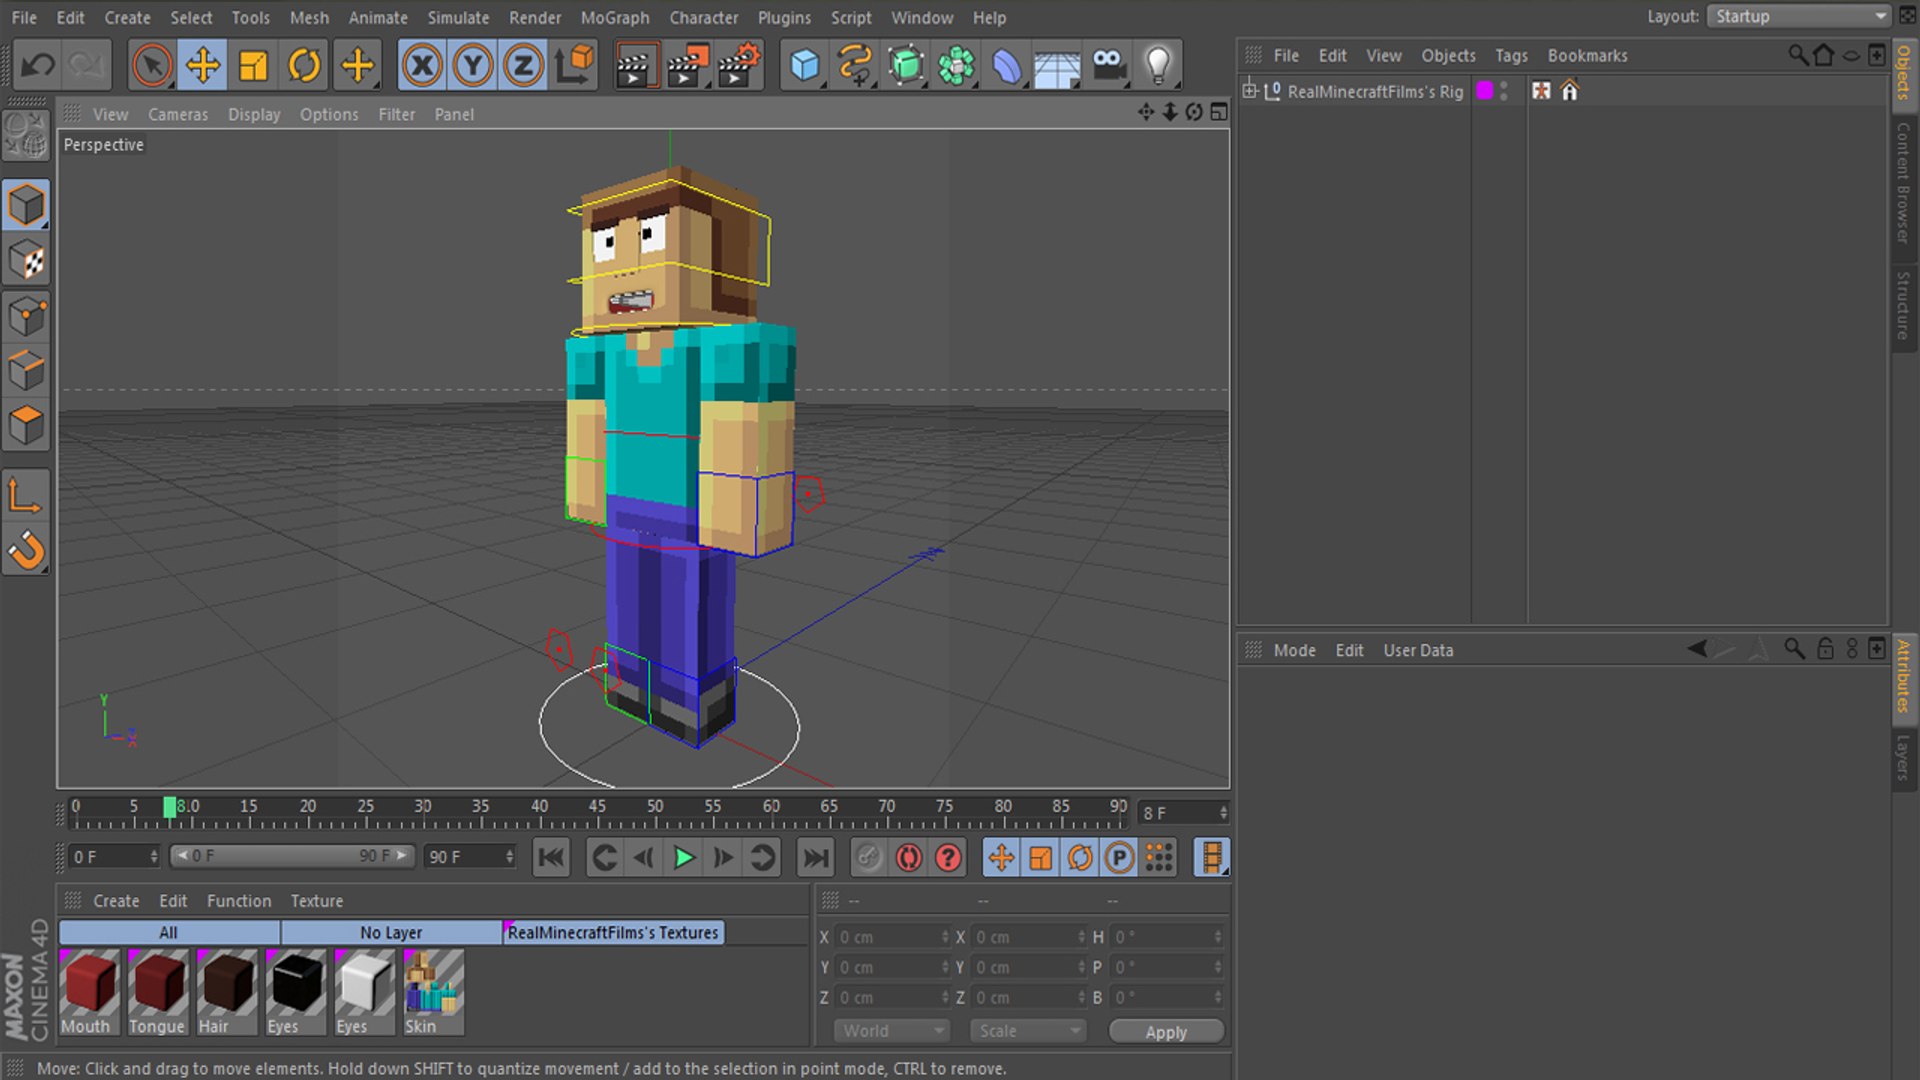1920x1080 pixels.
Task: Open the MoGraph menu
Action: click(614, 18)
